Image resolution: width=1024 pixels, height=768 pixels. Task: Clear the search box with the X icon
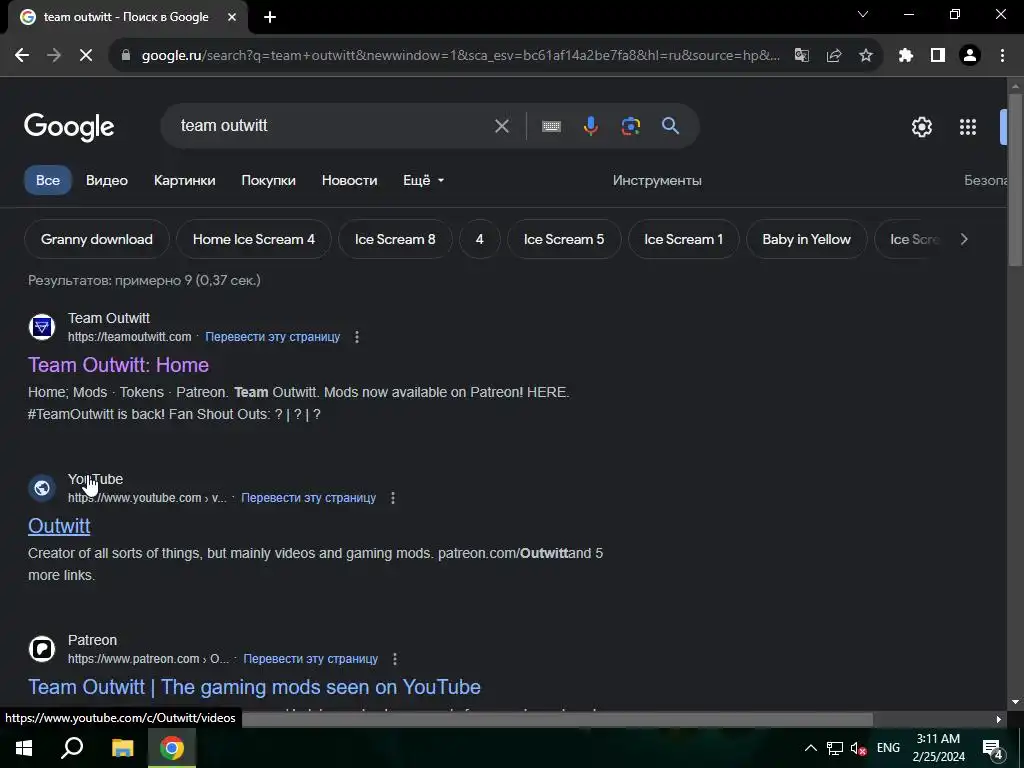point(502,126)
